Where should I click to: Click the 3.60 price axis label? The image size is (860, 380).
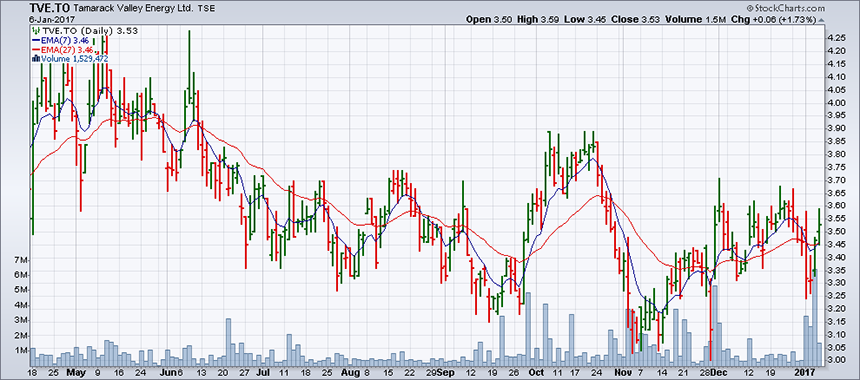(x=836, y=206)
